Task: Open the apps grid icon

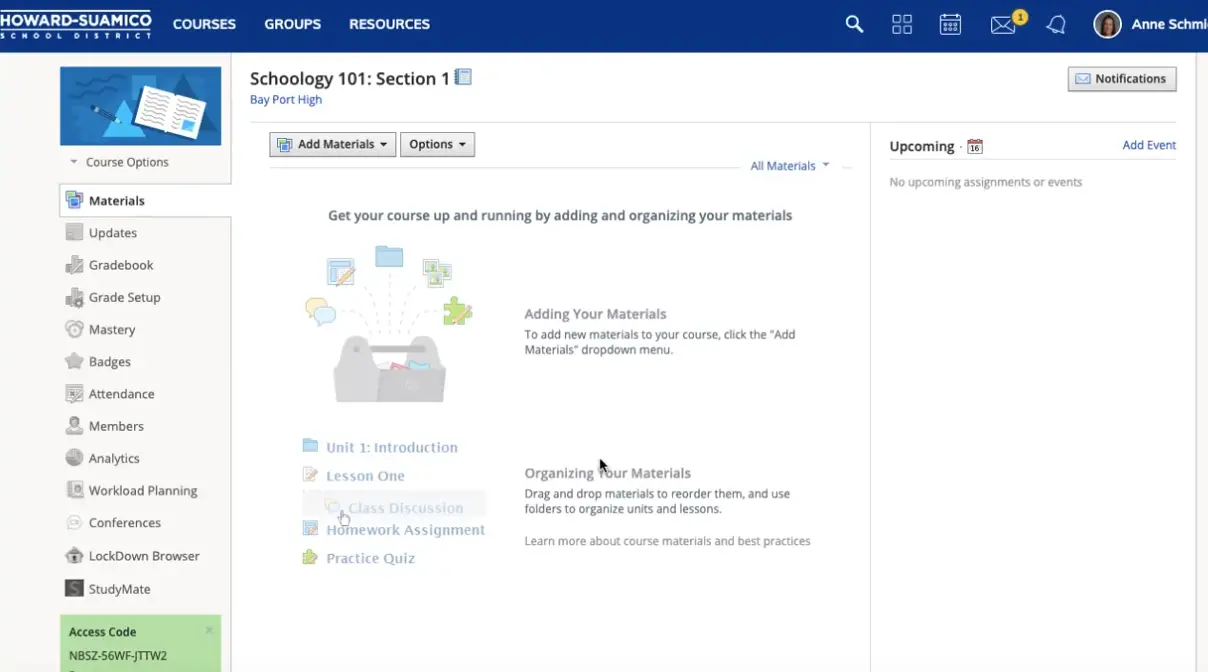Action: (x=902, y=24)
